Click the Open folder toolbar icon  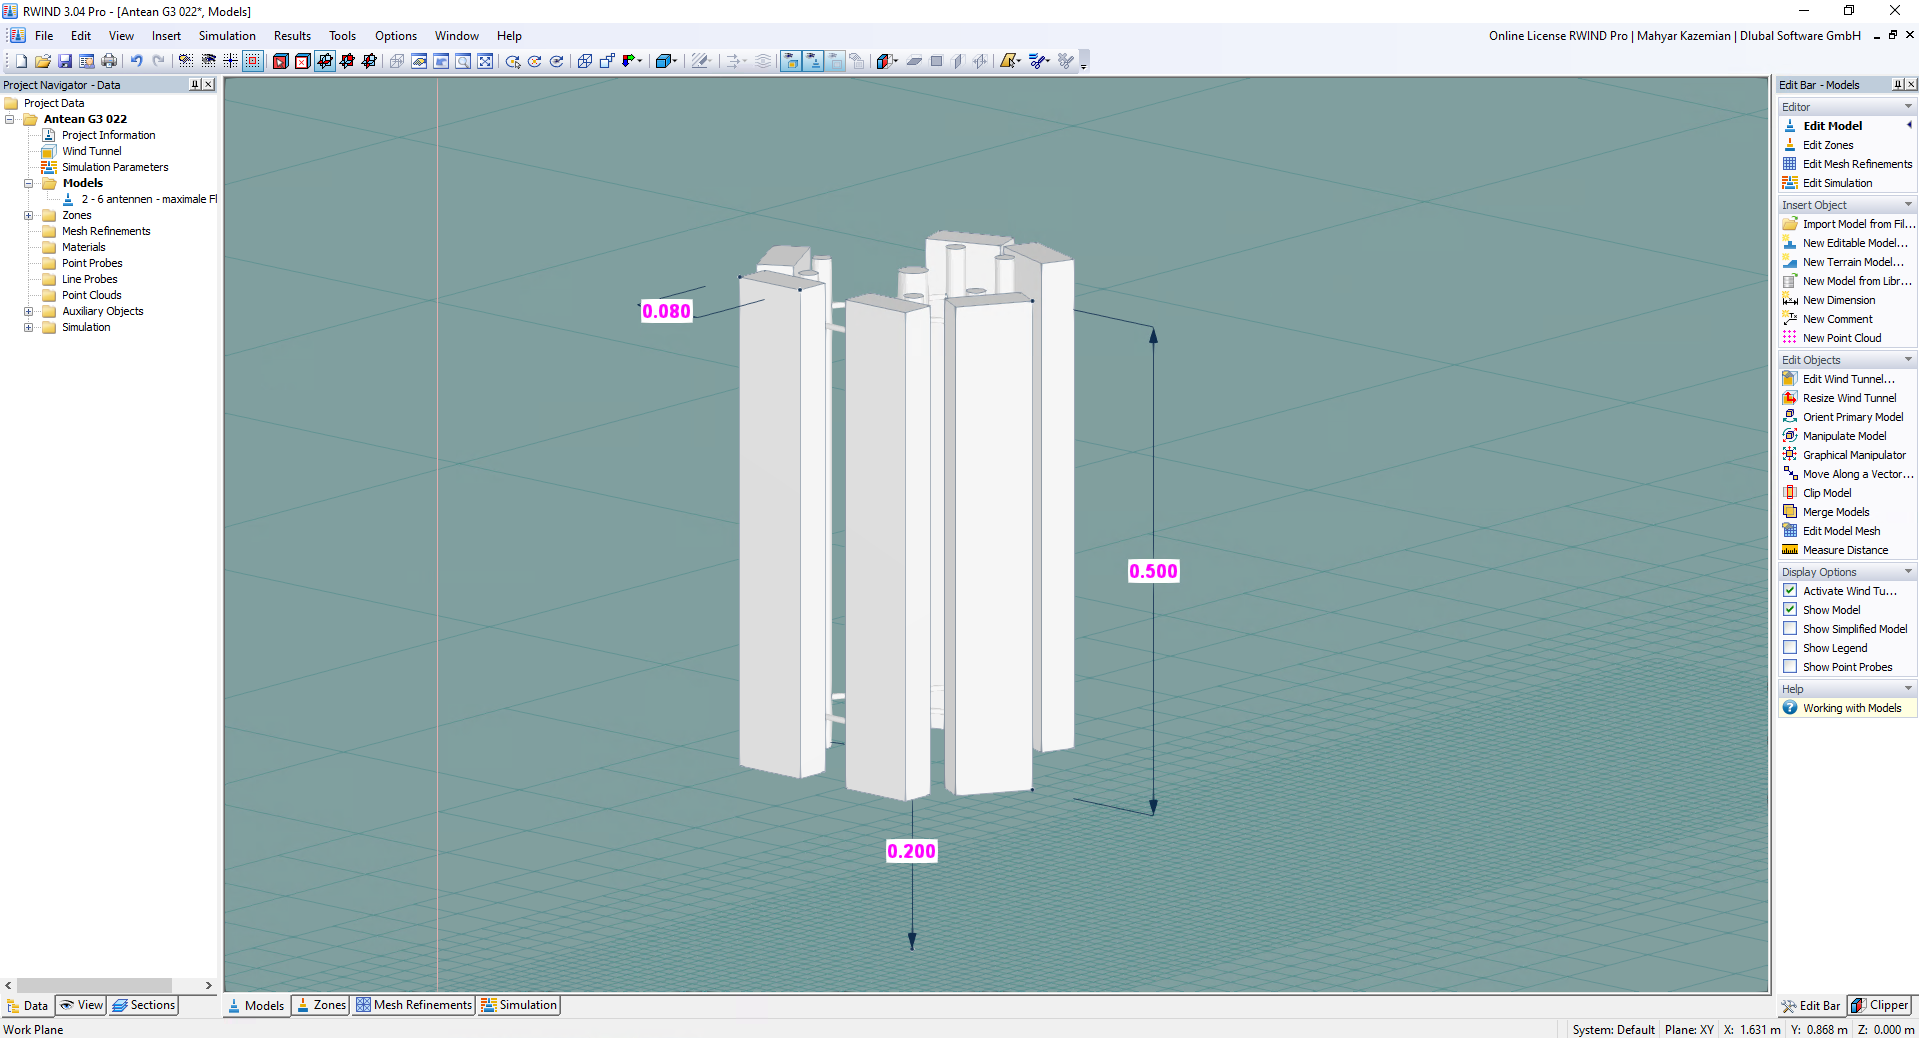[x=43, y=61]
